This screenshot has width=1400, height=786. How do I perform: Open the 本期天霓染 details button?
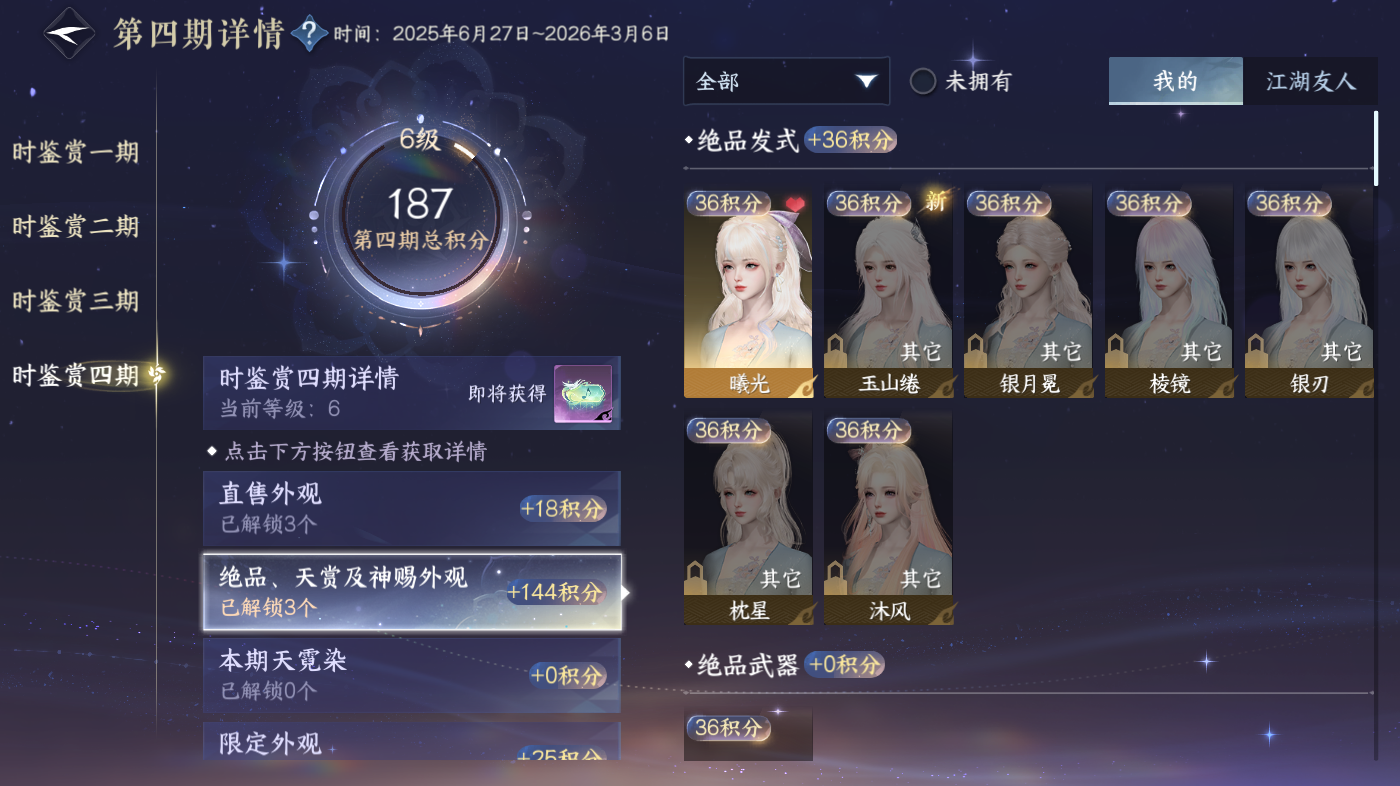412,675
